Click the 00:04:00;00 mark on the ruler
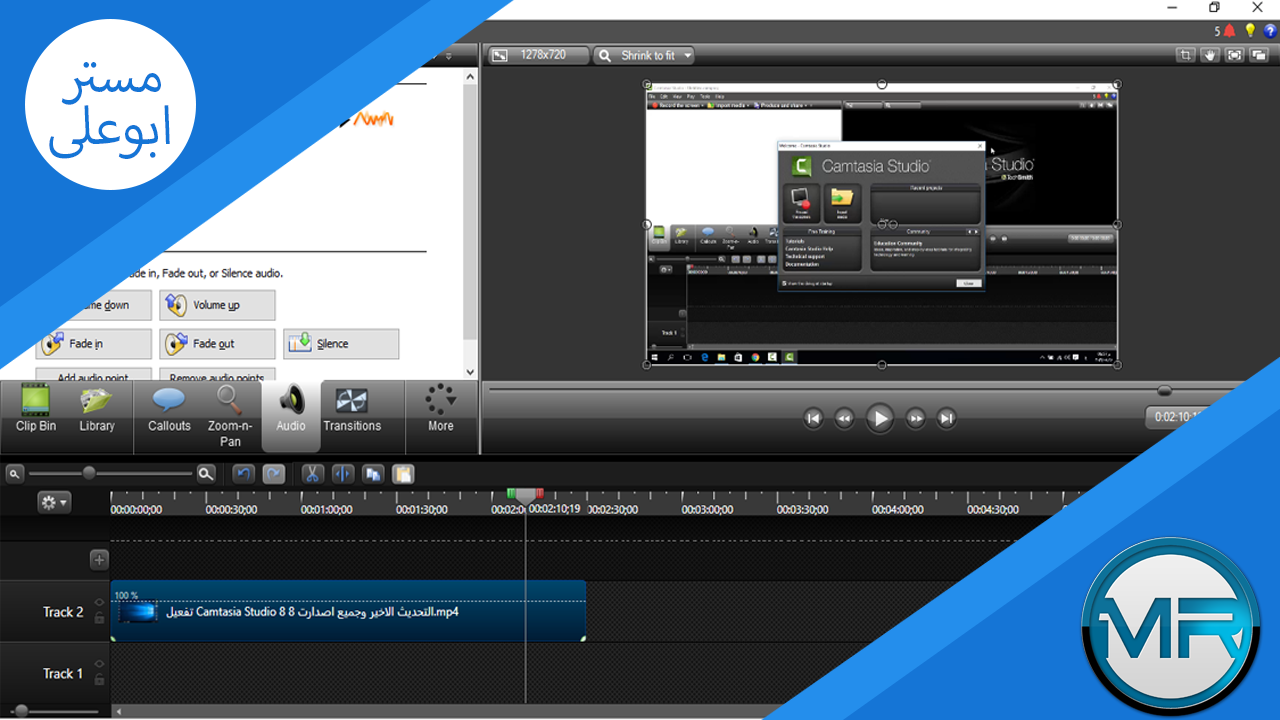The width and height of the screenshot is (1280, 720). pos(897,509)
